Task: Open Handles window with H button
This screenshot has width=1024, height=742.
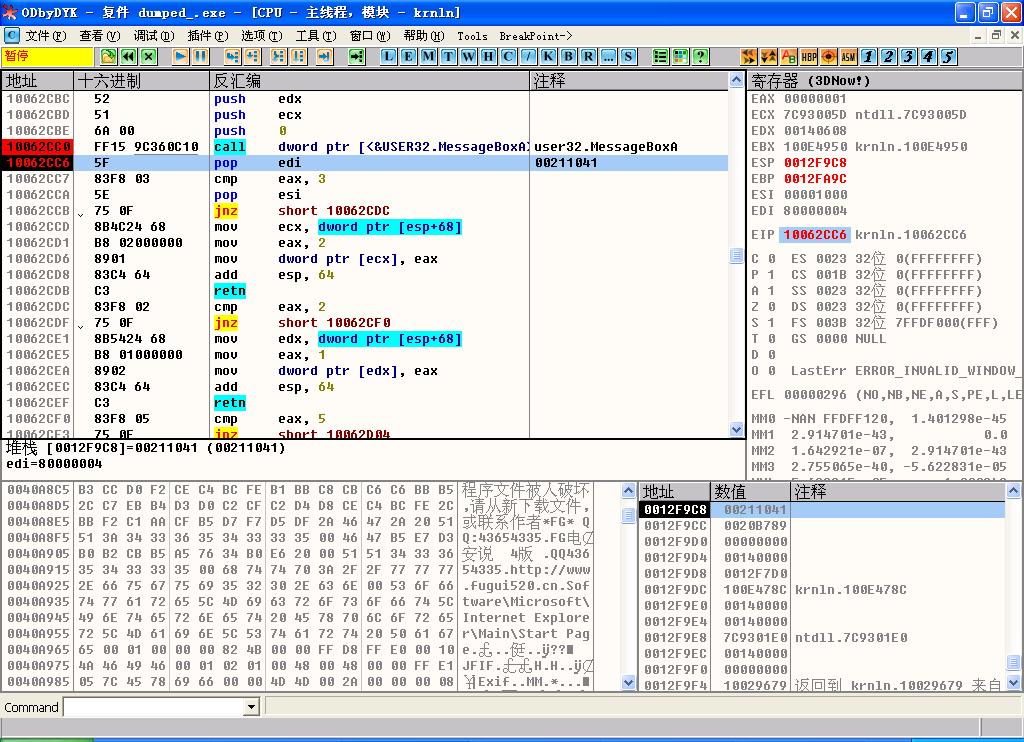Action: [488, 57]
